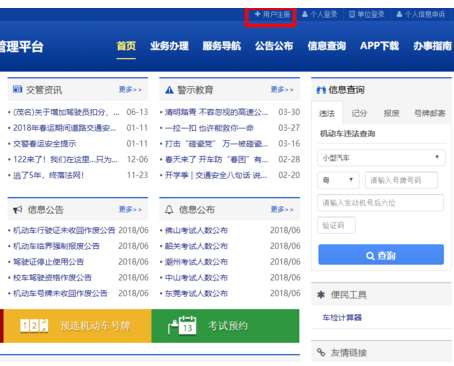454x366 pixels.
Task: Click the blue 查询 button
Action: [x=381, y=255]
